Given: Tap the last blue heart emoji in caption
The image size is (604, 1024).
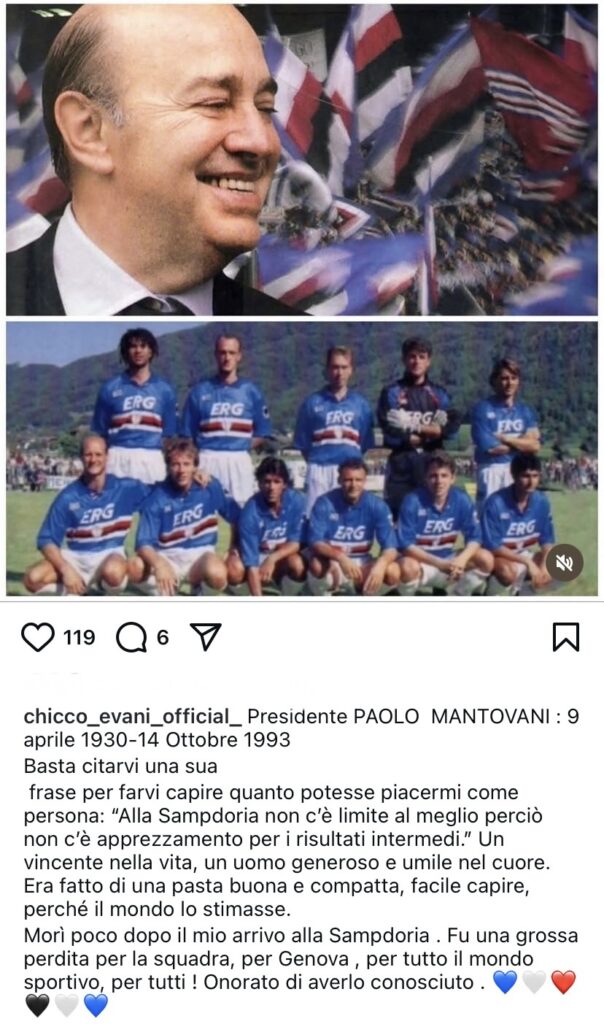Looking at the screenshot, I should [x=95, y=1006].
